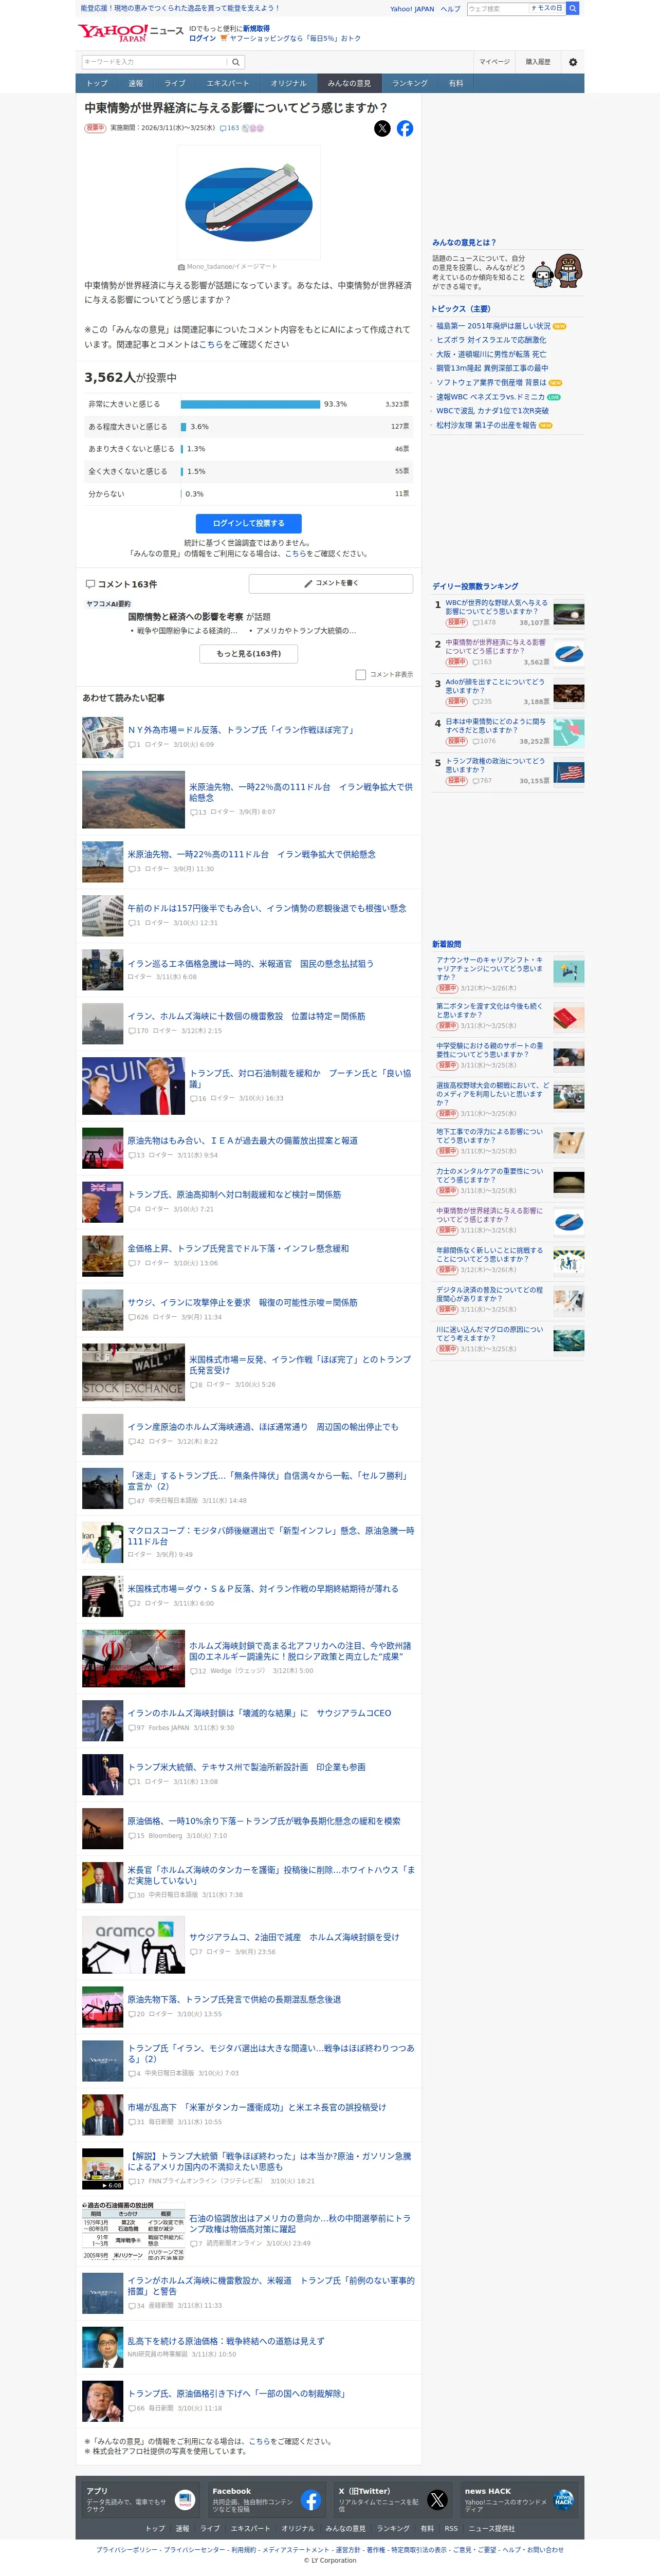Open article '金価格上昇、トランプ氏発言でドル下落'
Viewport: 660px width, 2576px height.
tap(238, 1249)
